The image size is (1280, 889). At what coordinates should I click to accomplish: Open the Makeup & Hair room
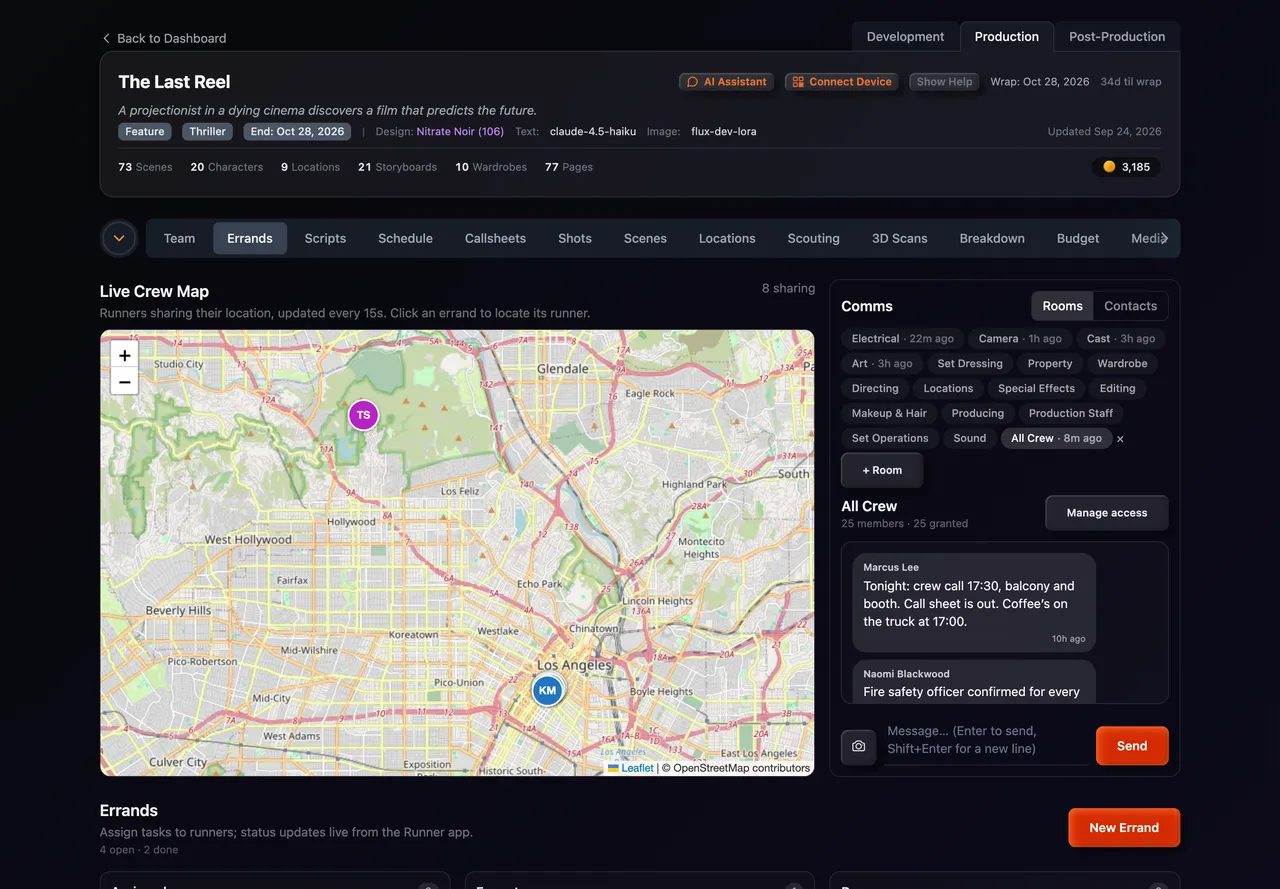889,414
